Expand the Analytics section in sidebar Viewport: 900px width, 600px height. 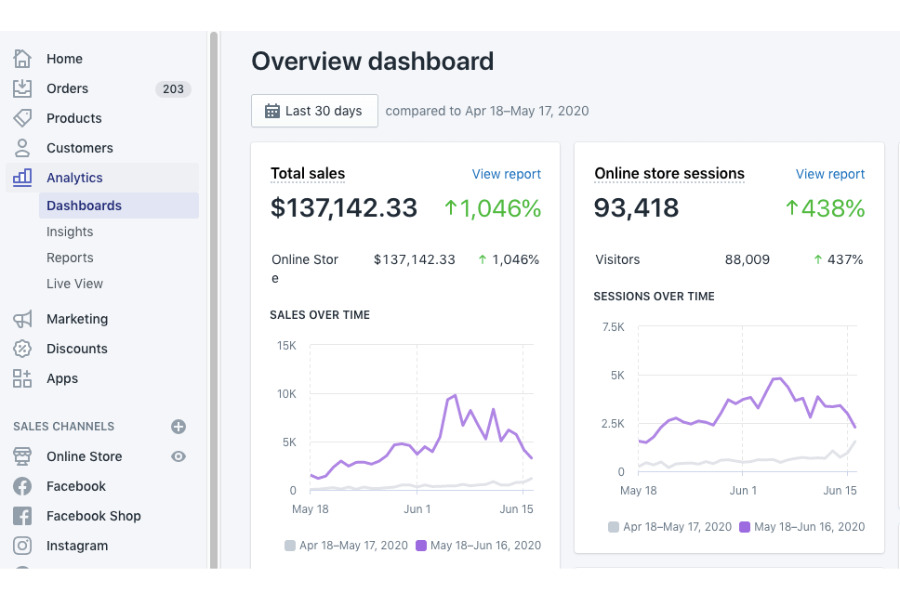(x=74, y=178)
